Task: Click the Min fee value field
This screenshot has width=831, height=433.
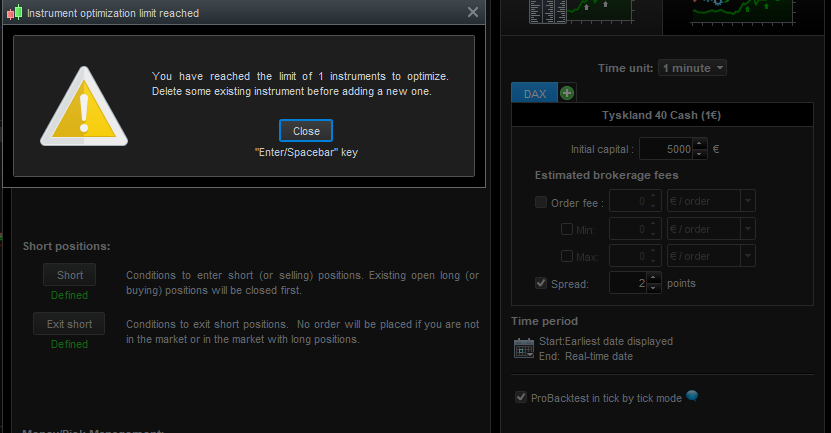Action: (629, 228)
